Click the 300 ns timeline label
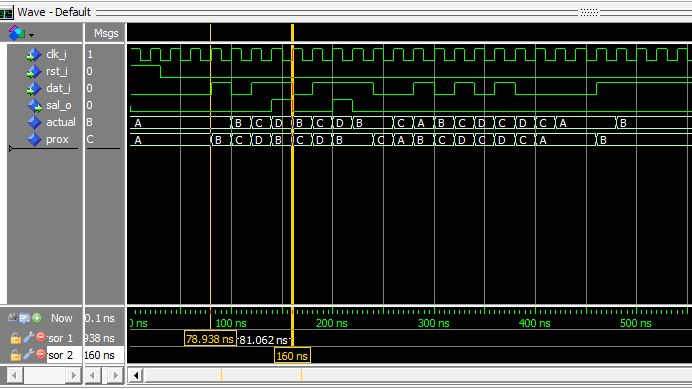Screen dimensions: 692x389 point(433,323)
